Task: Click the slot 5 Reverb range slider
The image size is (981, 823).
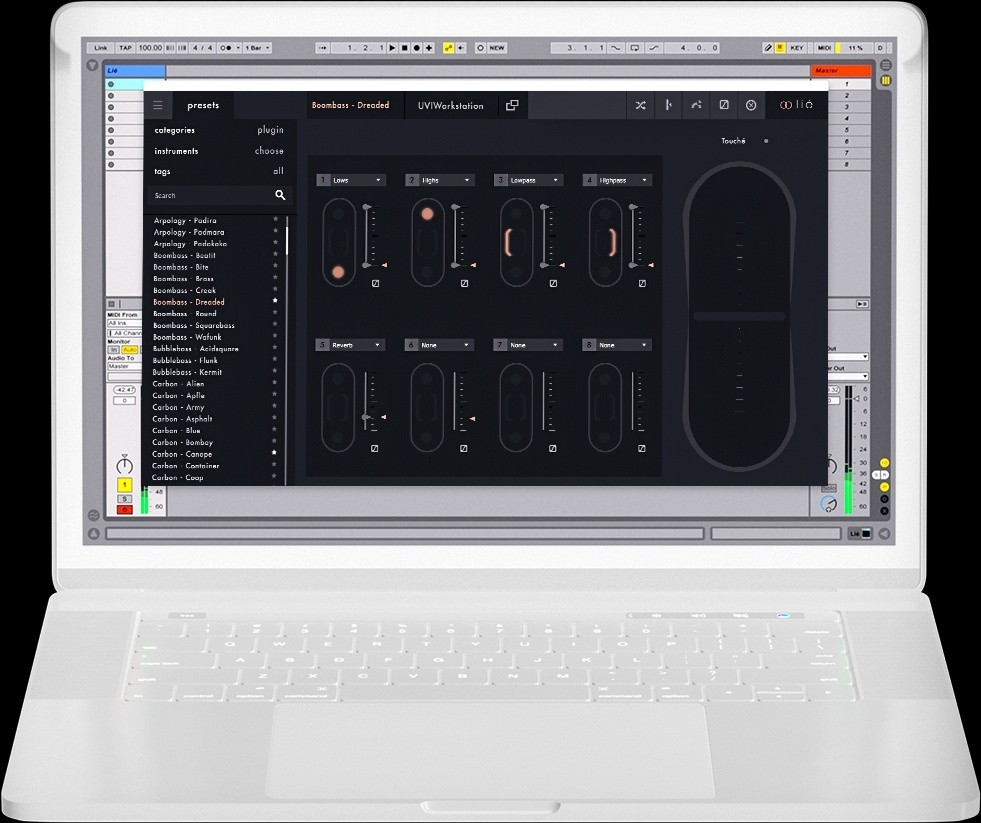Action: (368, 401)
